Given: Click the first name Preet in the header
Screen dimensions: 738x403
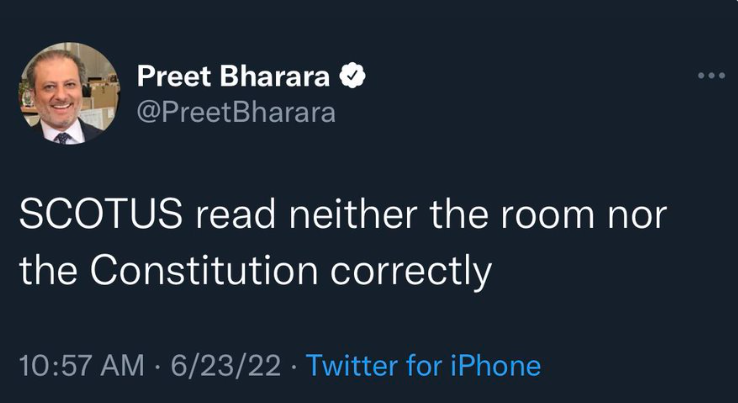Looking at the screenshot, I should point(170,76).
